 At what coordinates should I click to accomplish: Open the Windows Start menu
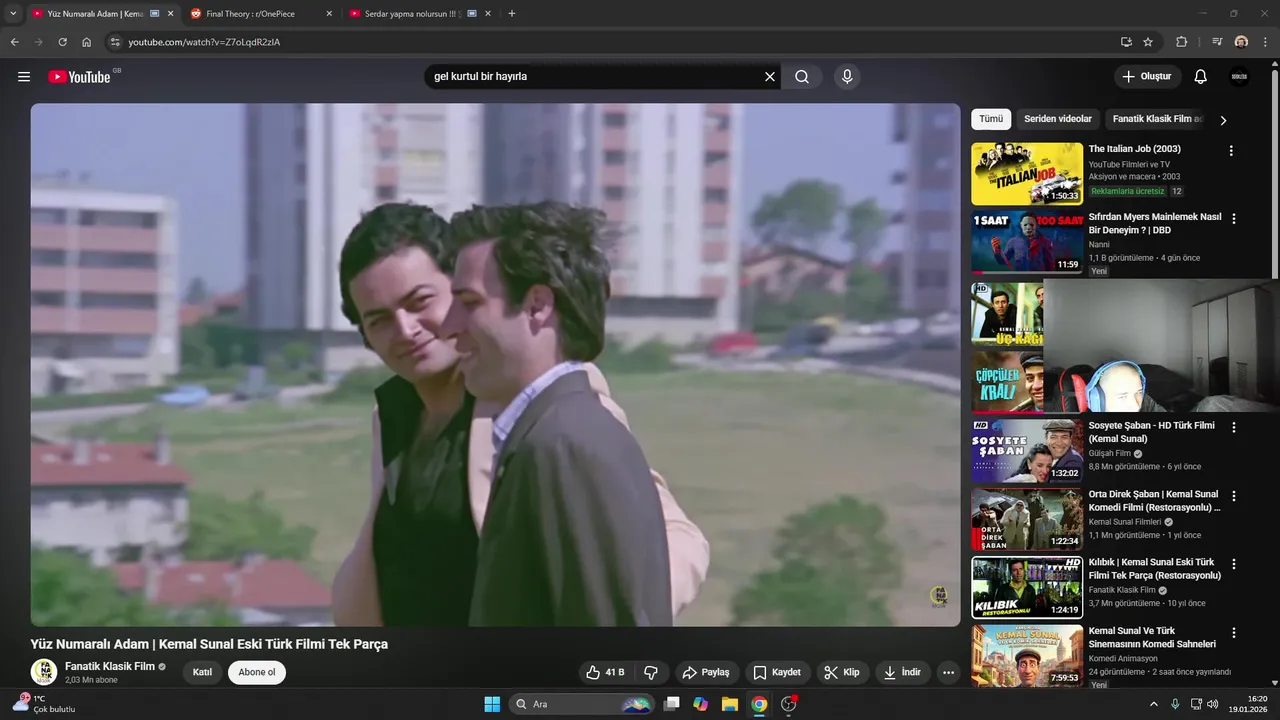point(492,704)
